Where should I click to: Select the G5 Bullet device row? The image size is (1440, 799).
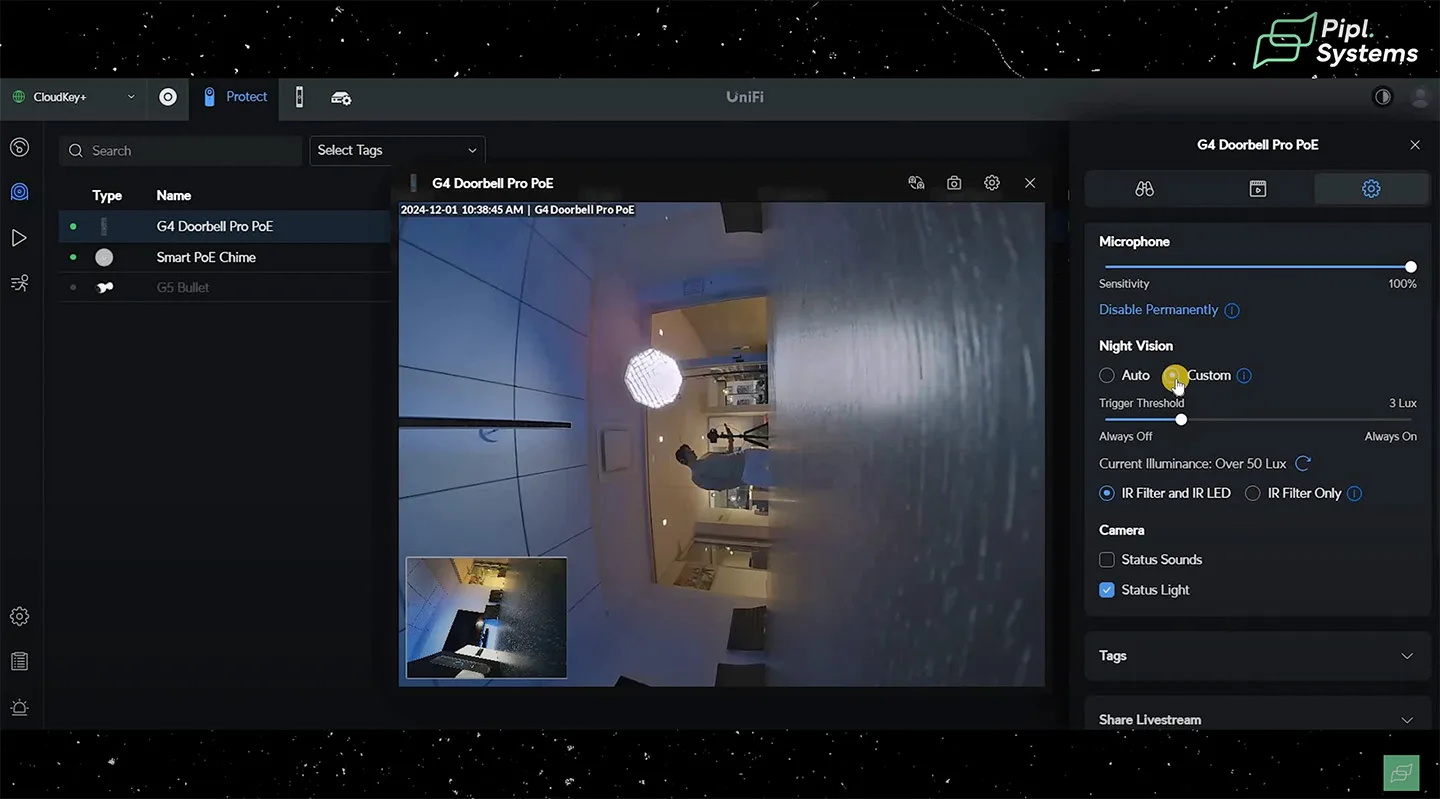pyautogui.click(x=225, y=287)
